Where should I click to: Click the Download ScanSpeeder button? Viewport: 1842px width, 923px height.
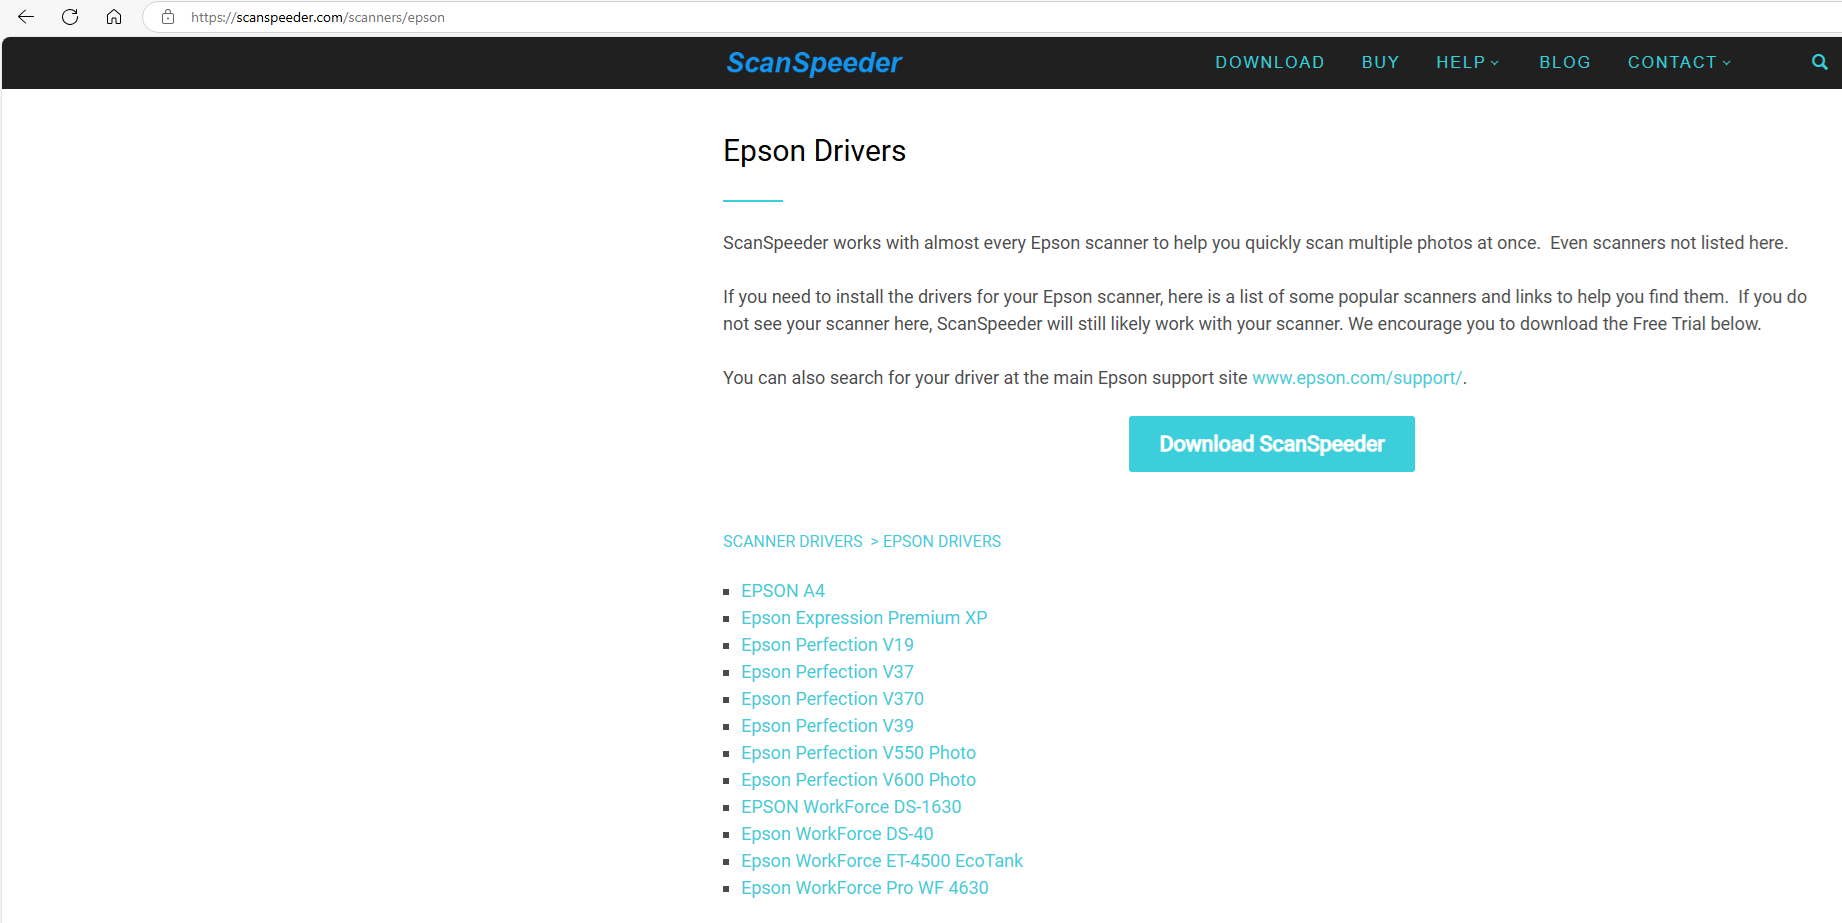pos(1272,444)
